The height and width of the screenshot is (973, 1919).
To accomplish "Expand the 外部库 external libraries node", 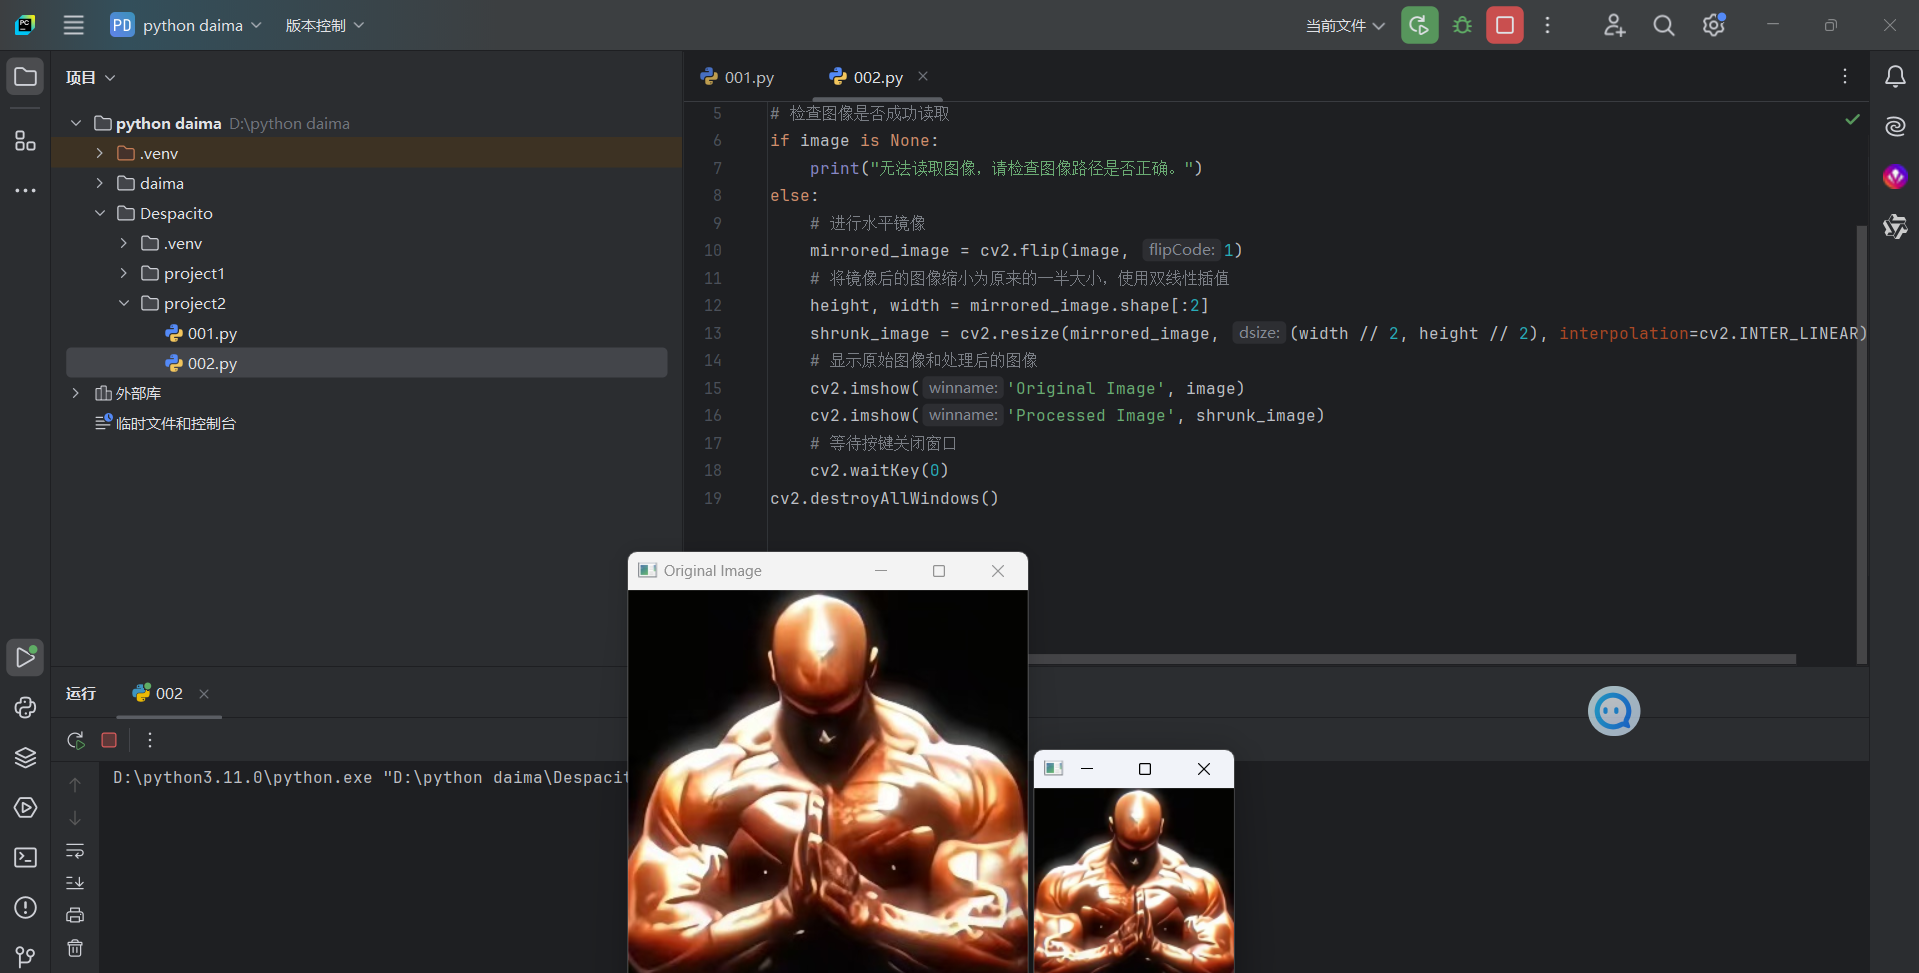I will 76,393.
